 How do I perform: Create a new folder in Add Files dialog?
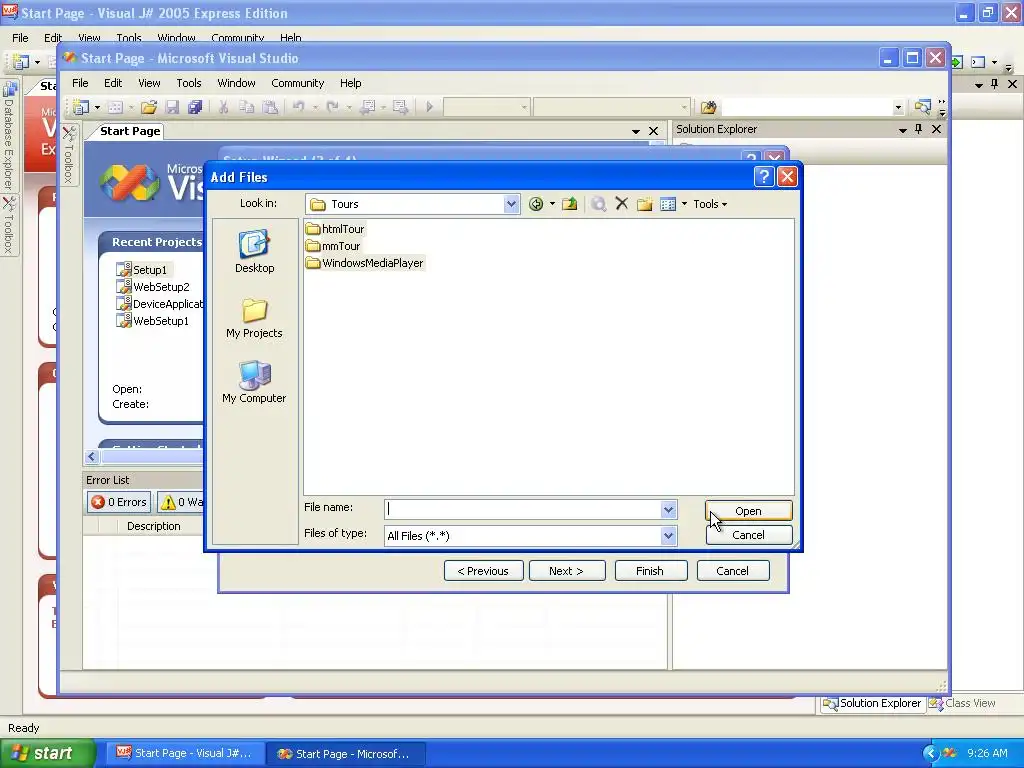(645, 204)
